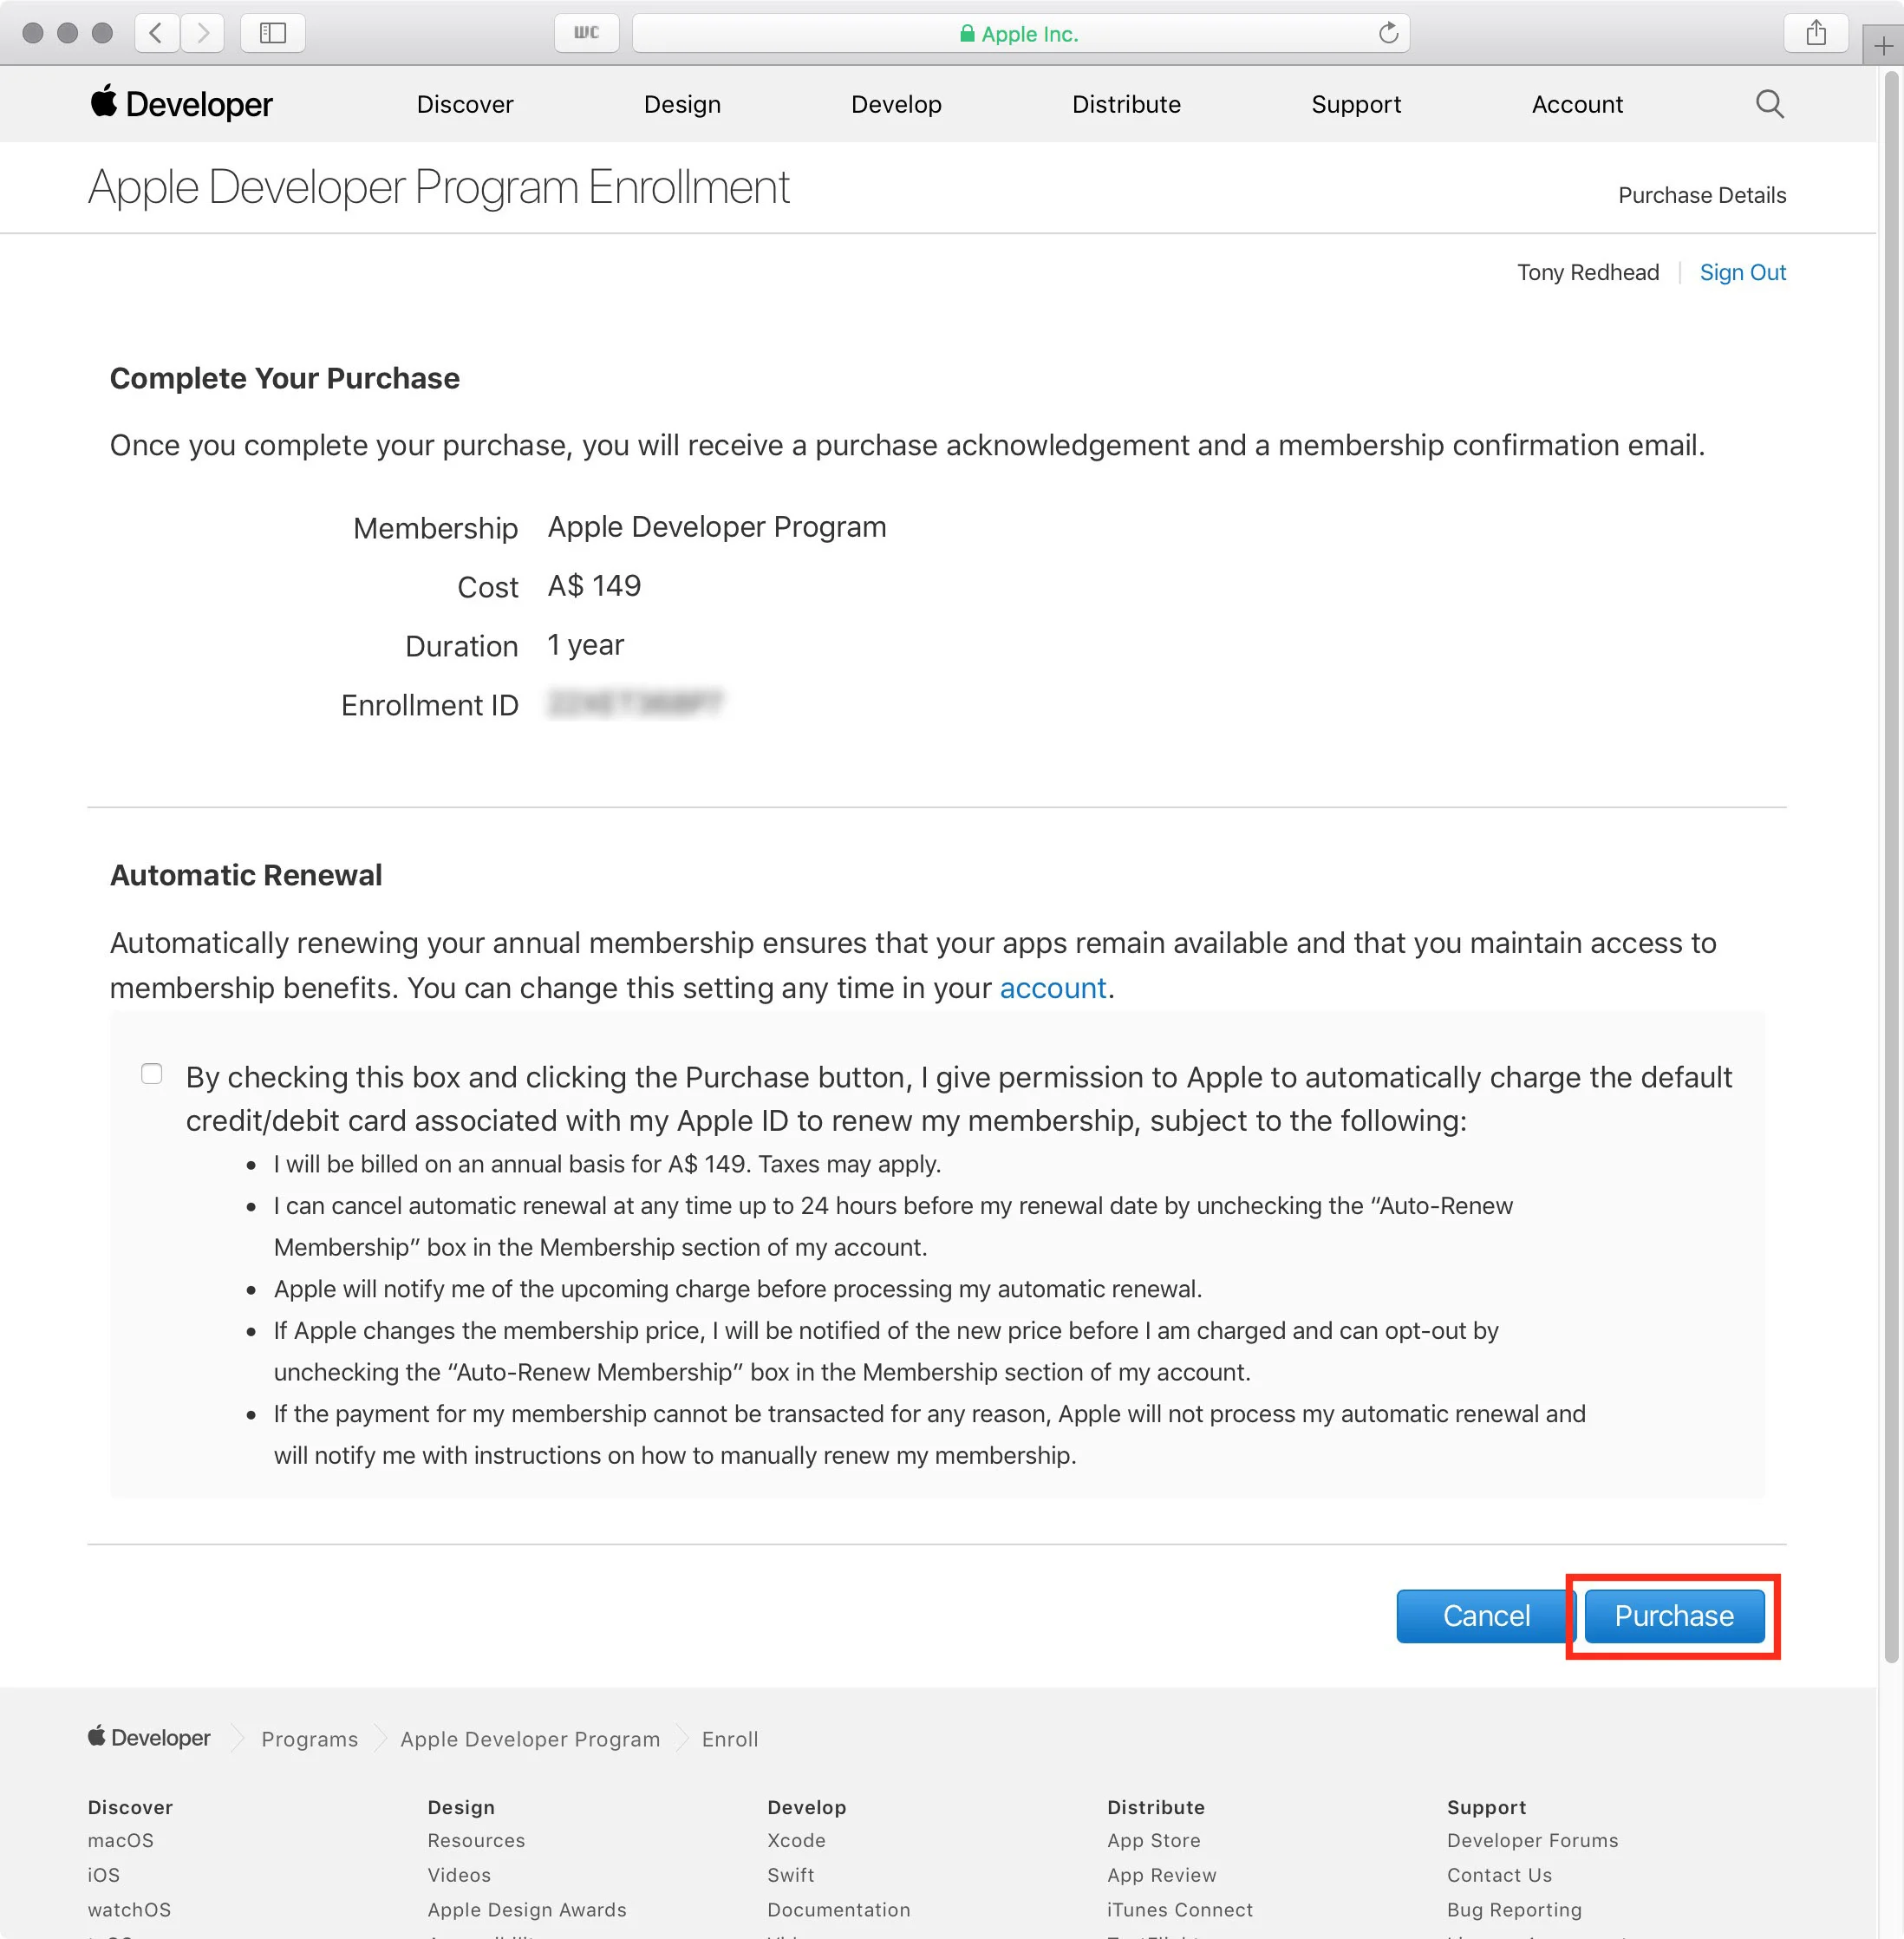
Task: Open the Design menu
Action: click(682, 104)
